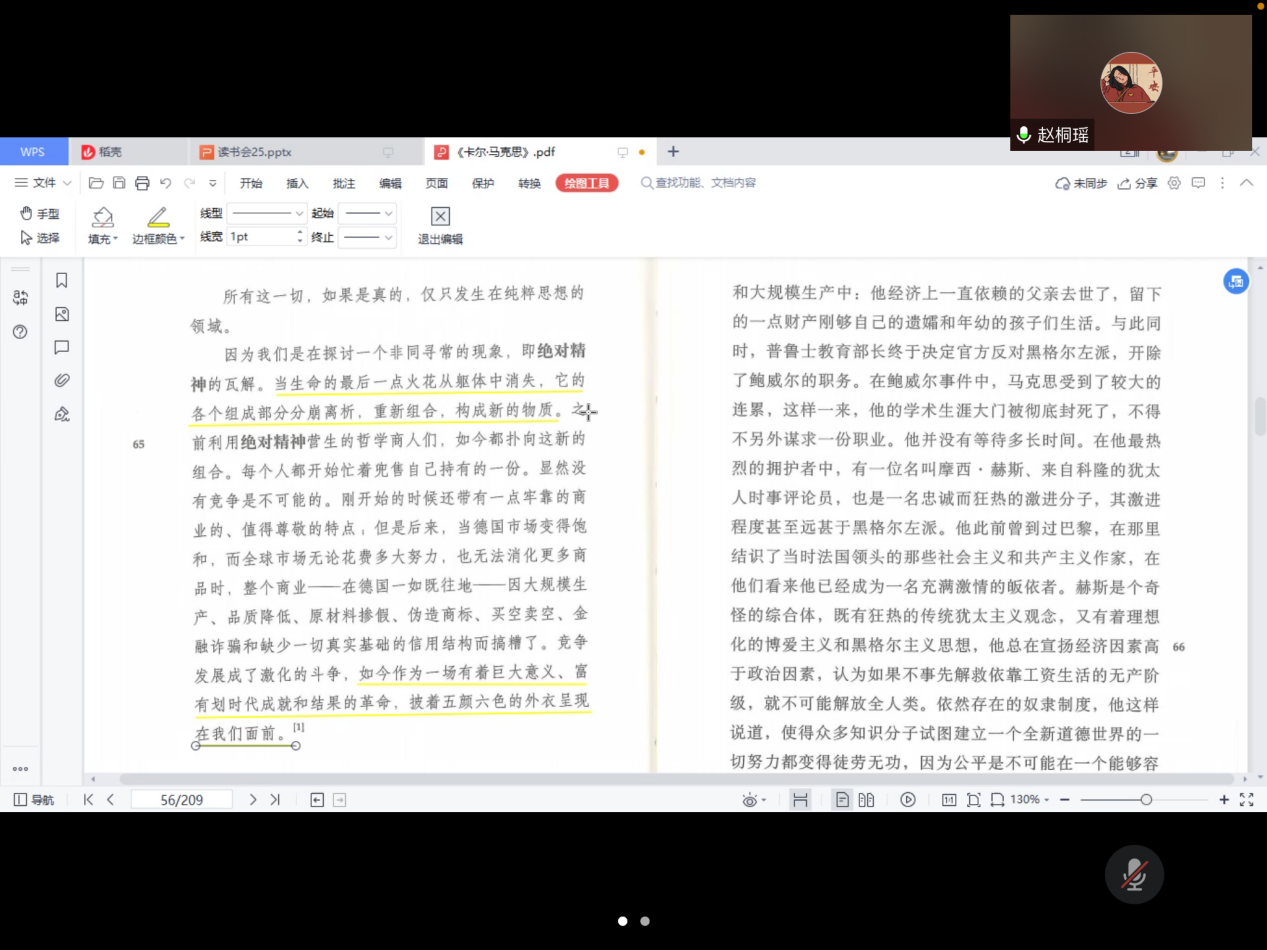Open the 线型 line style dropdown
This screenshot has height=950, width=1267.
267,213
